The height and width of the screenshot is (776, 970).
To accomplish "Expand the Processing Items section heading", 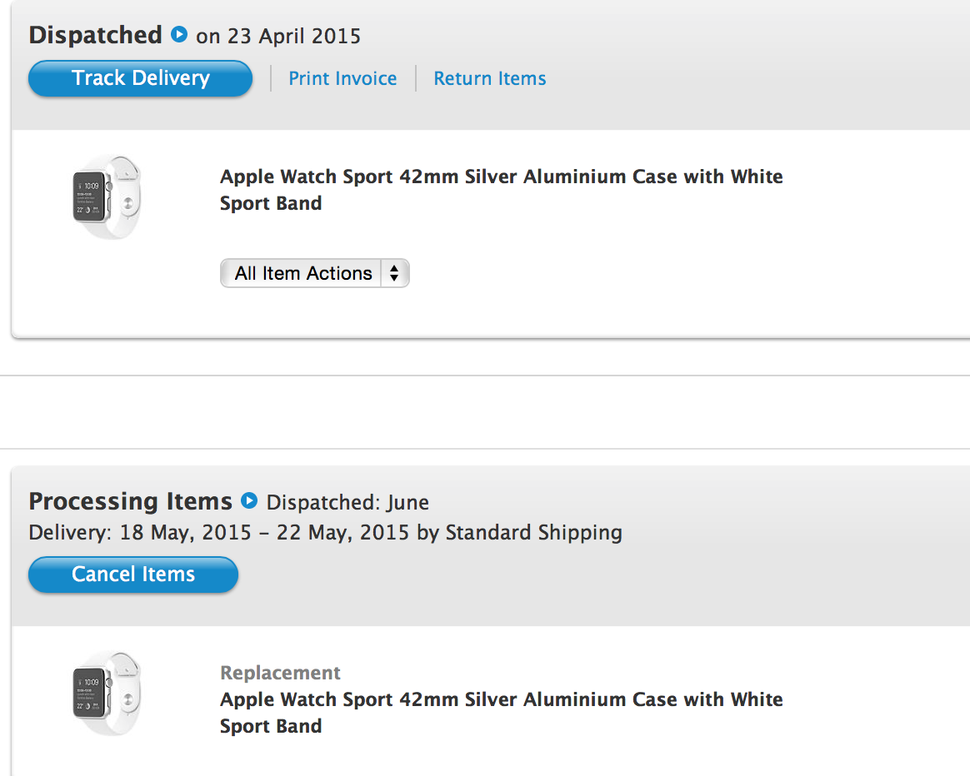I will pyautogui.click(x=130, y=501).
